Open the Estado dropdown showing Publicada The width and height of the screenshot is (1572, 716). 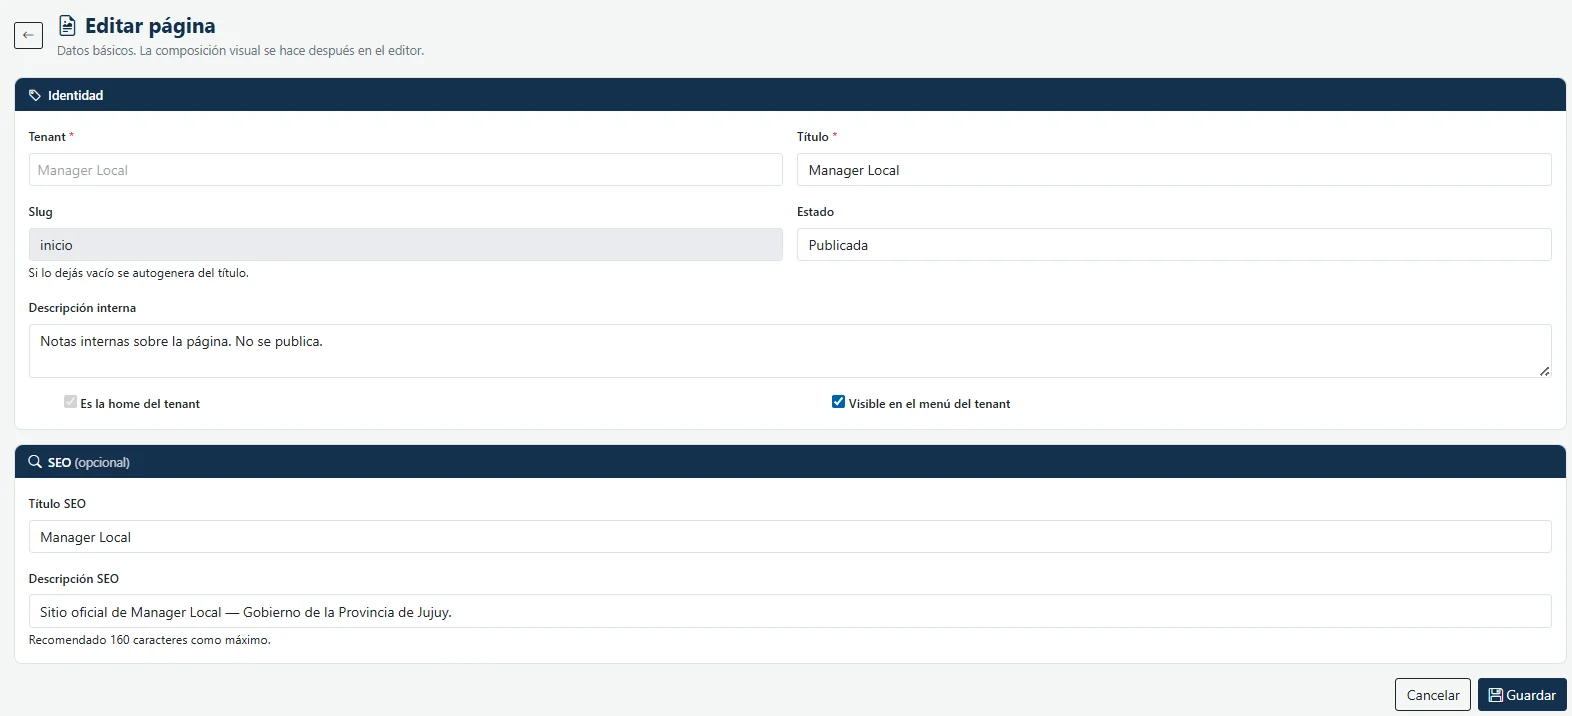[x=1174, y=245]
